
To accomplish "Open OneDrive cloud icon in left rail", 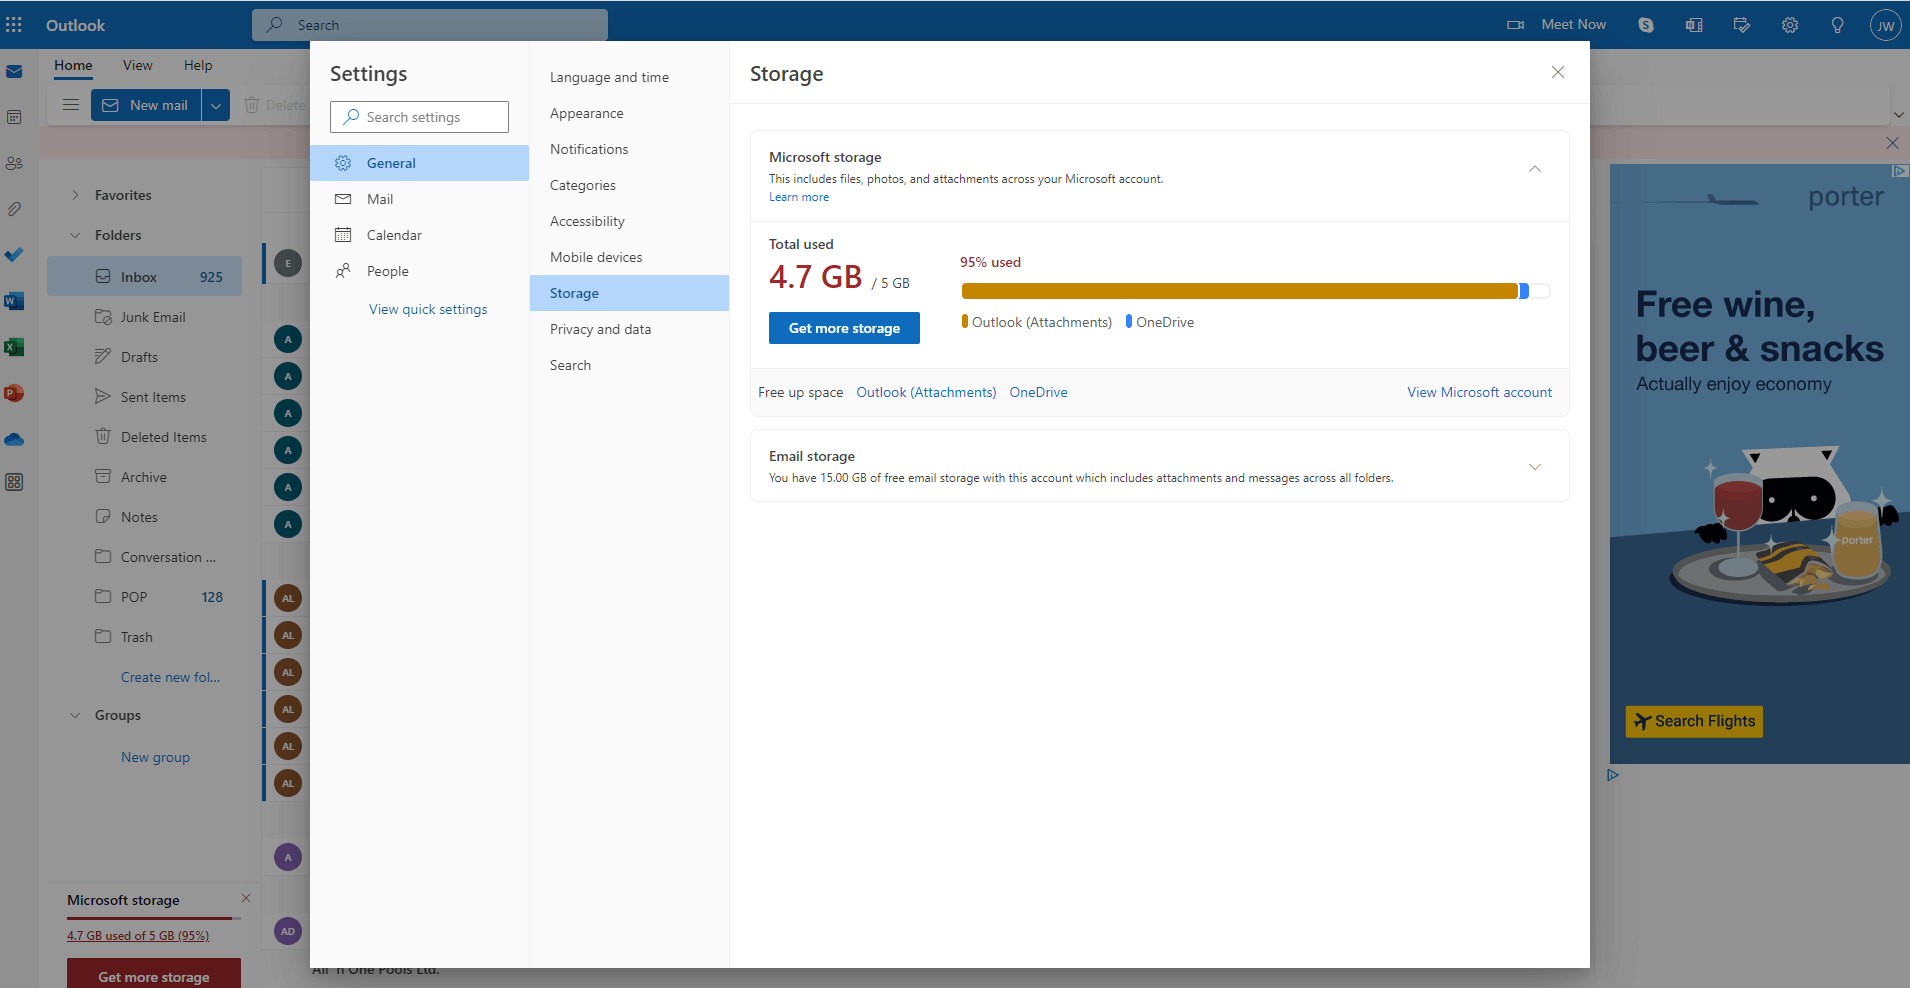I will tap(14, 439).
